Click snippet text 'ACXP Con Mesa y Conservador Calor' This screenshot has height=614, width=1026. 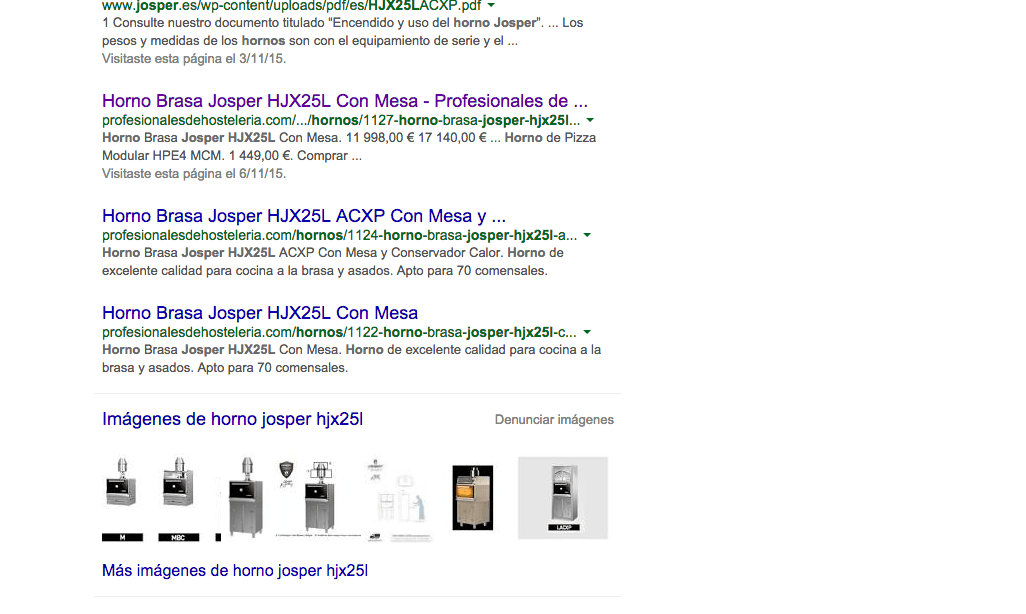(389, 253)
